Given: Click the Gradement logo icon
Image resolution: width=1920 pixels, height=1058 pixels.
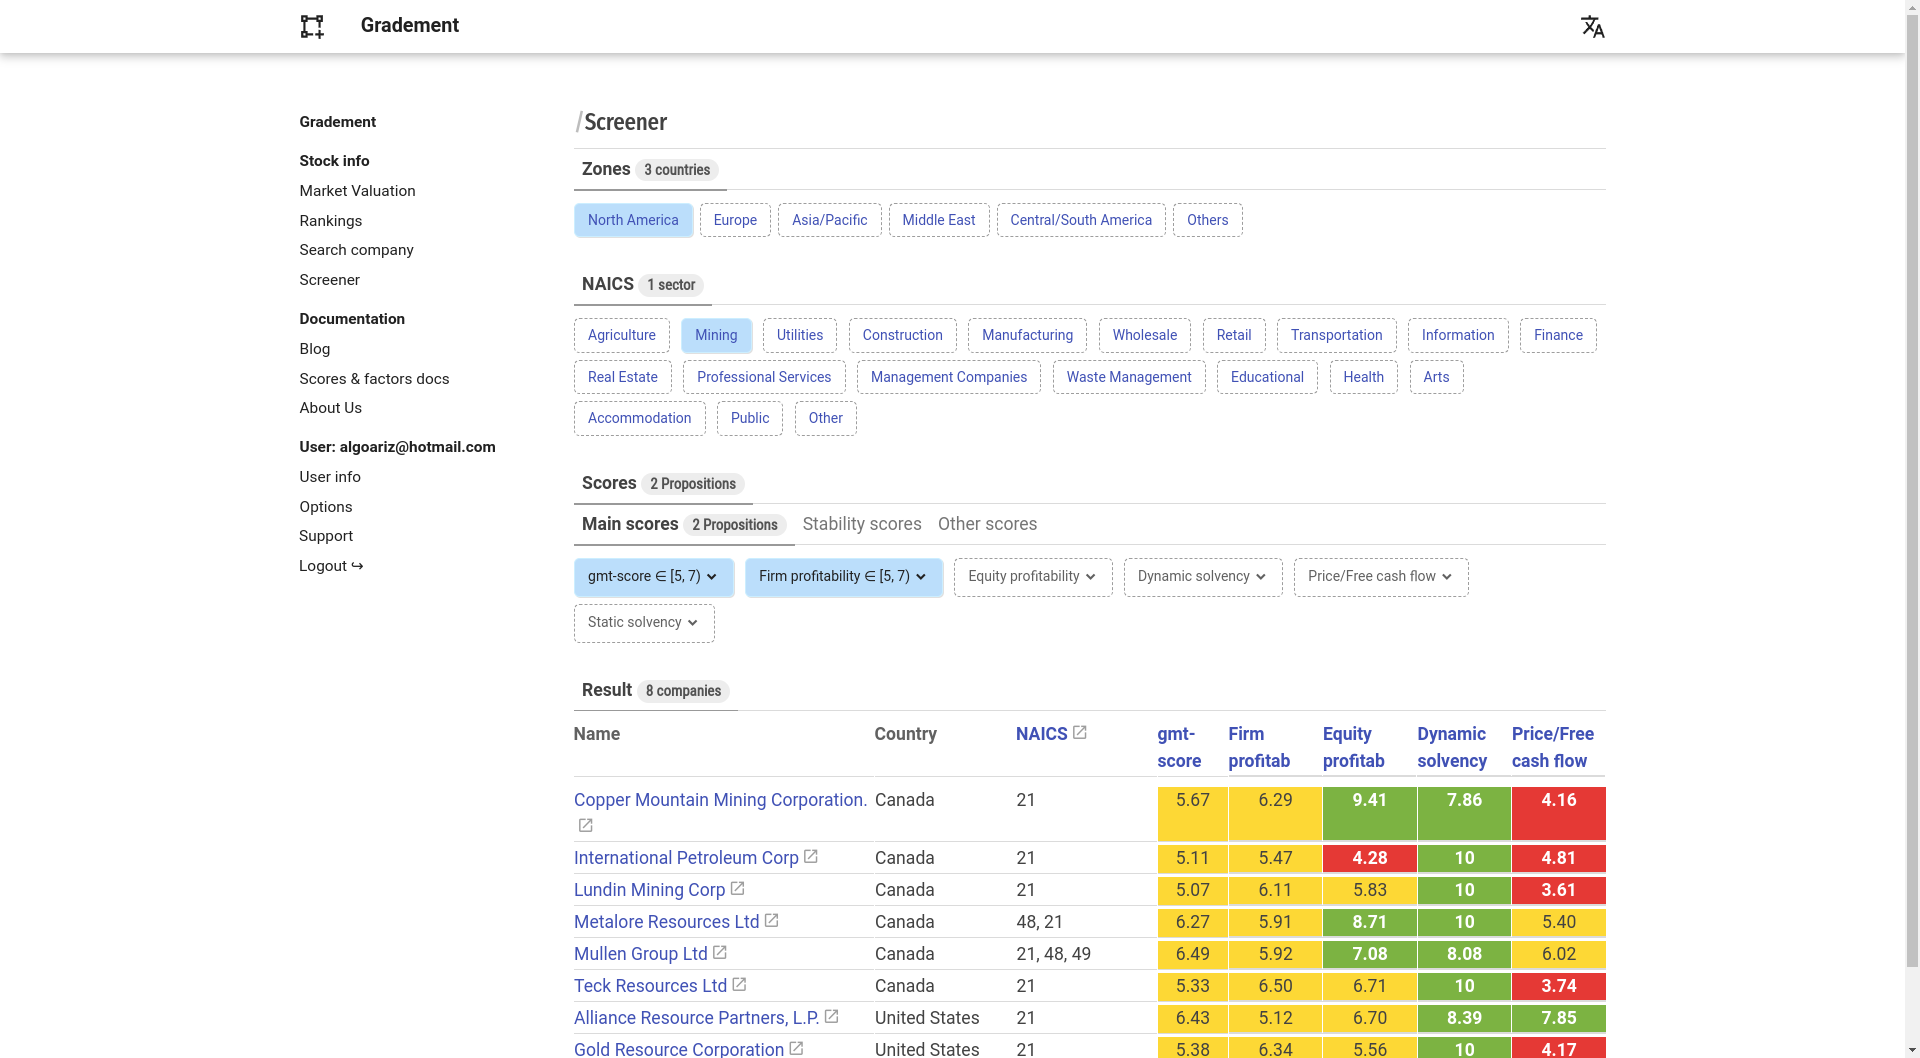Looking at the screenshot, I should click(x=312, y=27).
